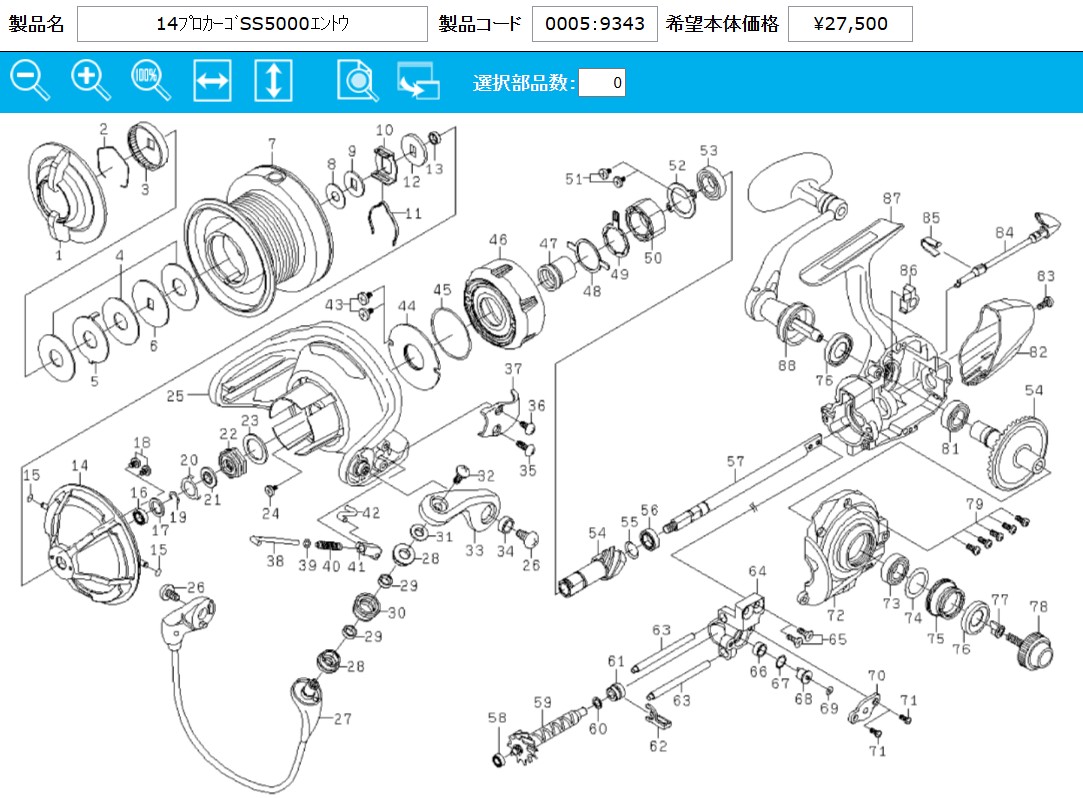Image resolution: width=1083 pixels, height=798 pixels.
Task: Fit diagram to width with horizontal arrow icon
Action: point(212,81)
